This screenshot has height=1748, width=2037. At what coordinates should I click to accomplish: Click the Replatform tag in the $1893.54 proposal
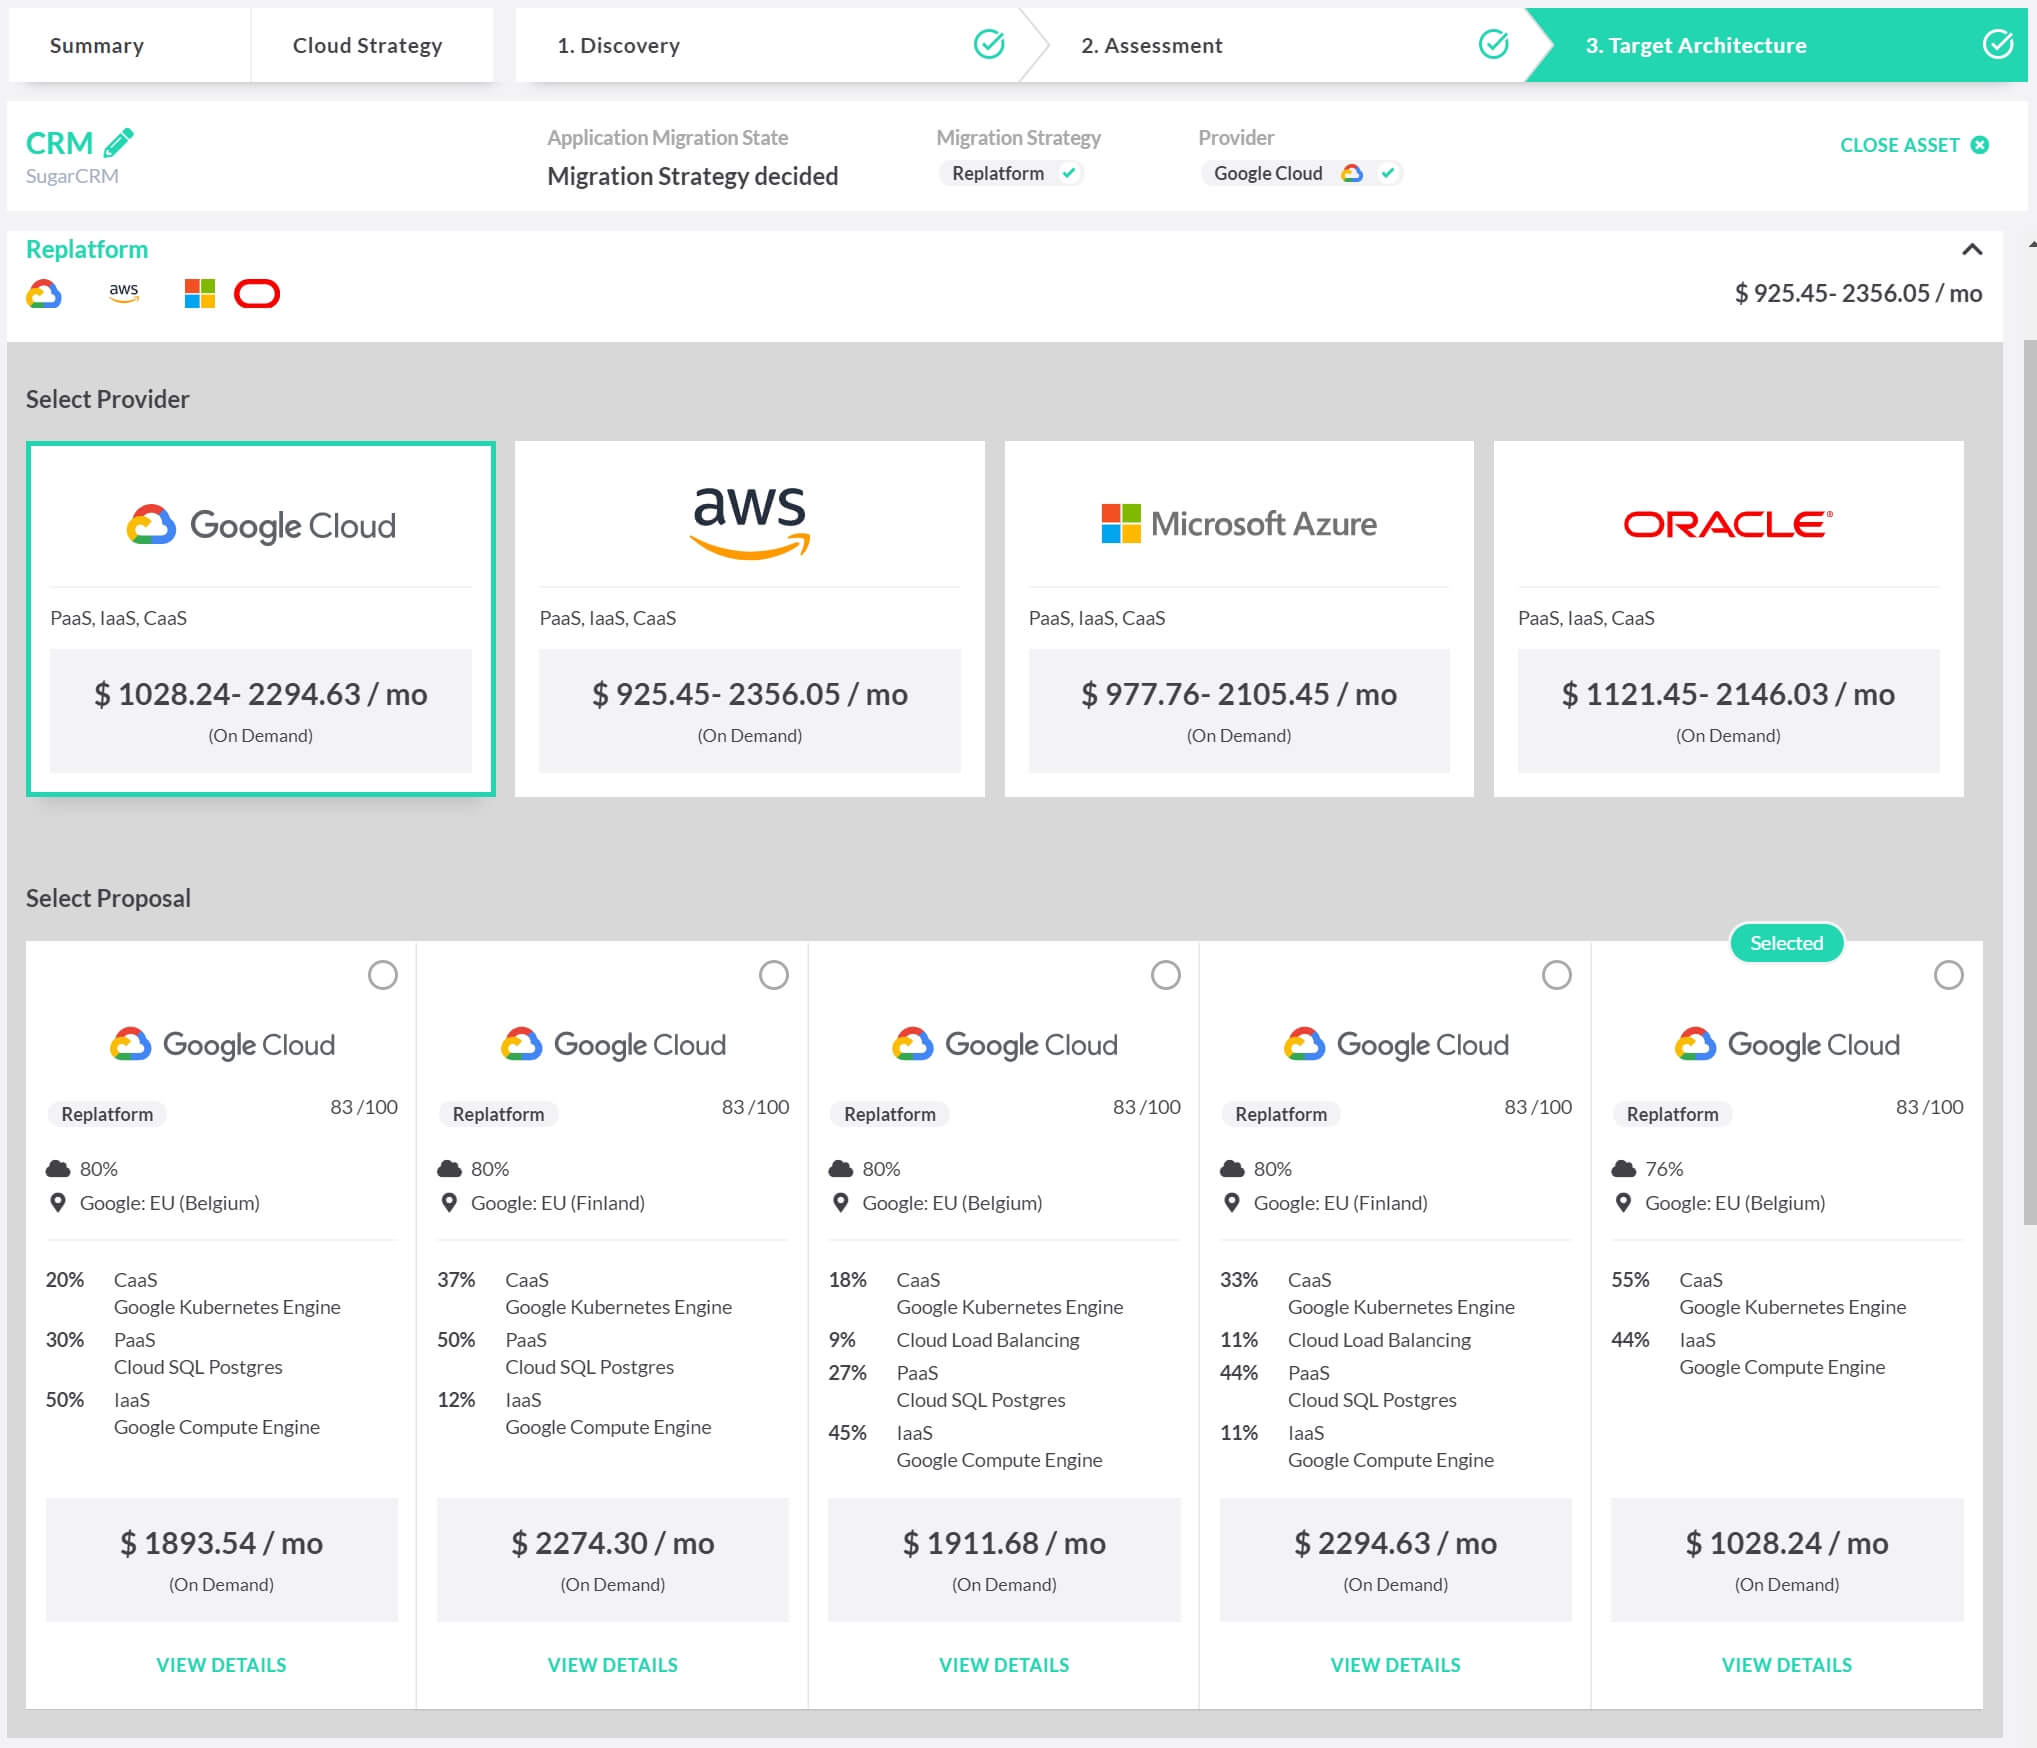107,1114
